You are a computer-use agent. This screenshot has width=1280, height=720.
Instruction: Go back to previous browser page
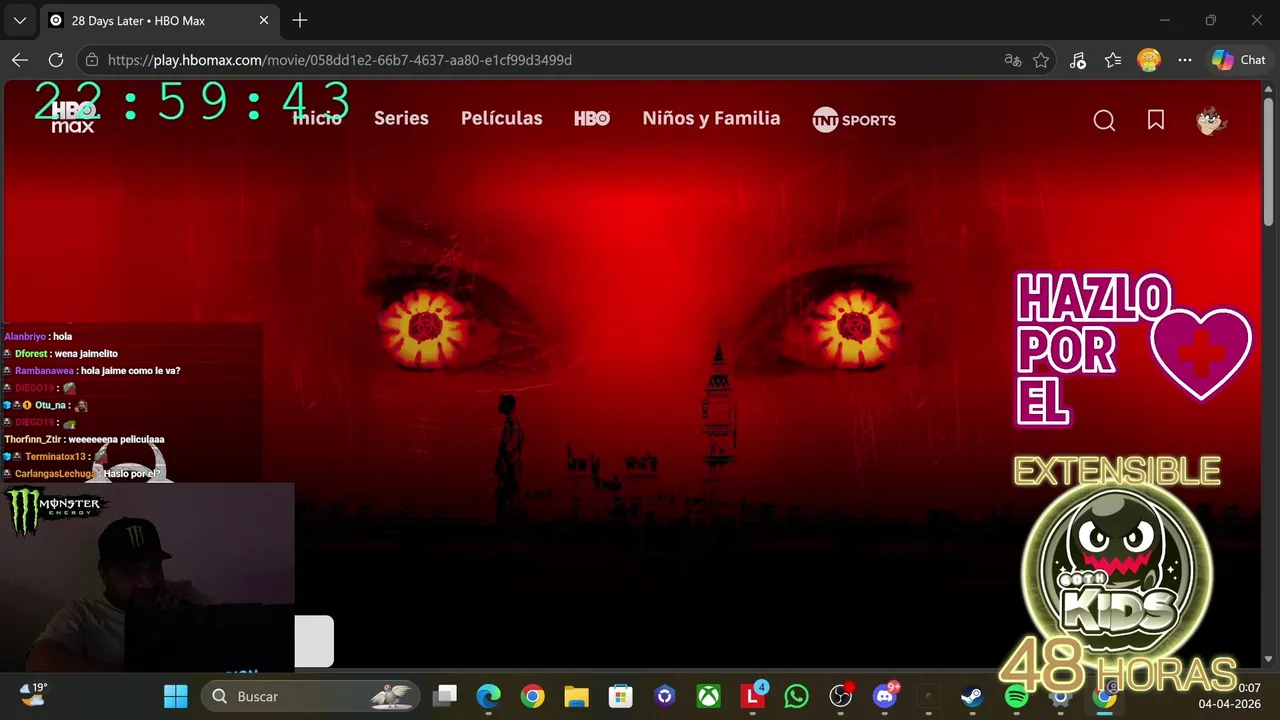tap(20, 60)
